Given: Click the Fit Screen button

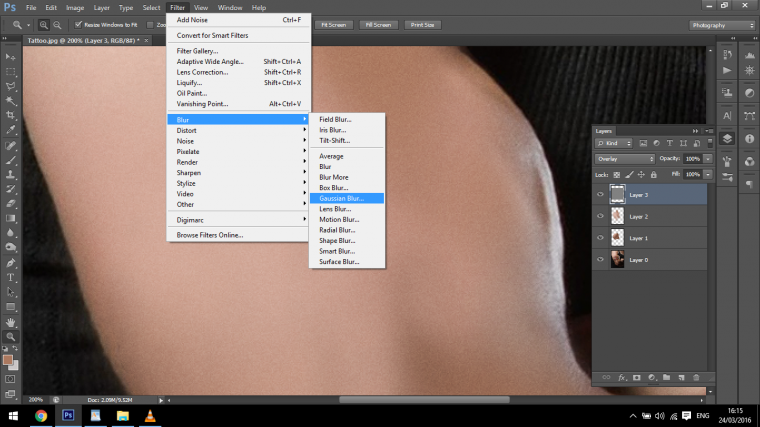Looking at the screenshot, I should pyautogui.click(x=334, y=25).
